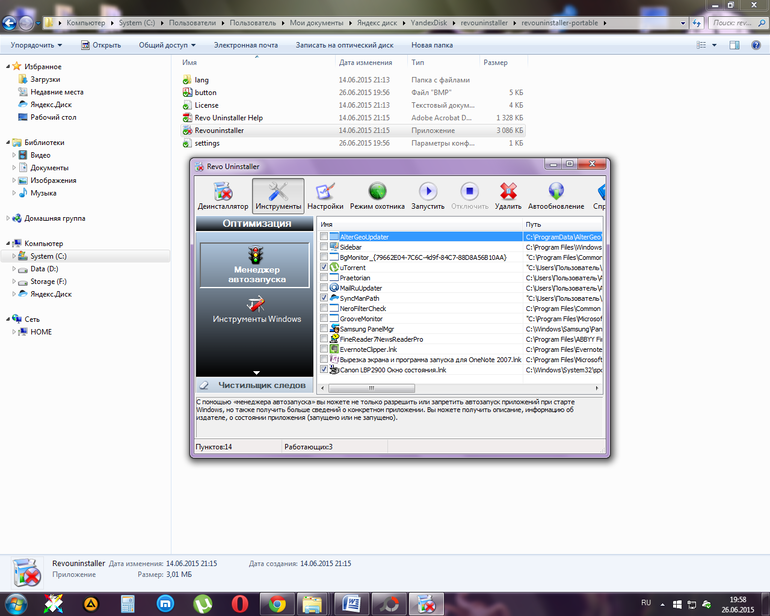Screen dimensions: 770x616
Task: Open Explorer help icon
Action: [756, 45]
